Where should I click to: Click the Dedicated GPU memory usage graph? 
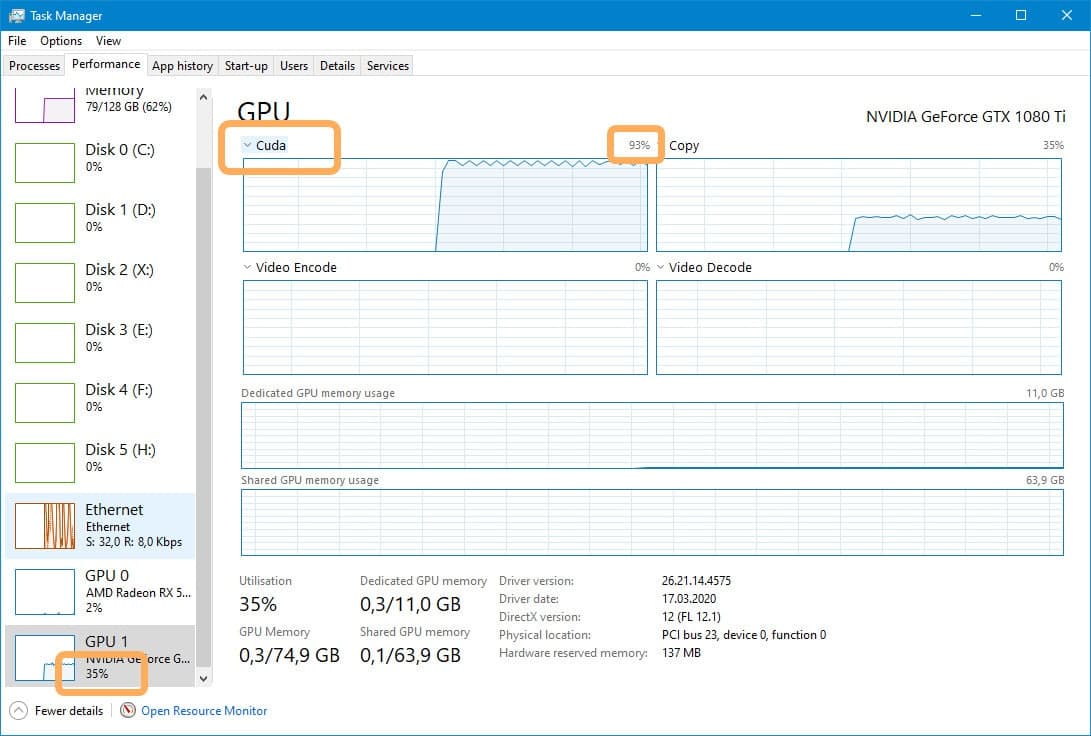click(x=652, y=435)
